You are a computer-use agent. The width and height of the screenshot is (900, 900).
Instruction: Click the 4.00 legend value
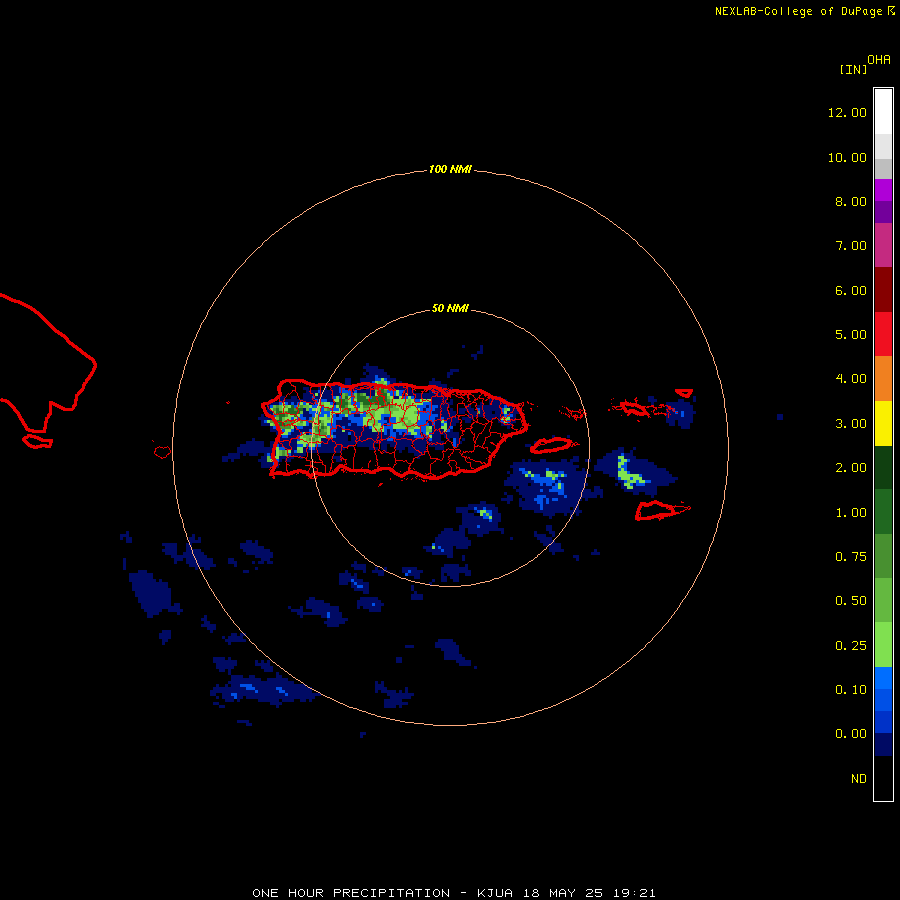pos(851,379)
